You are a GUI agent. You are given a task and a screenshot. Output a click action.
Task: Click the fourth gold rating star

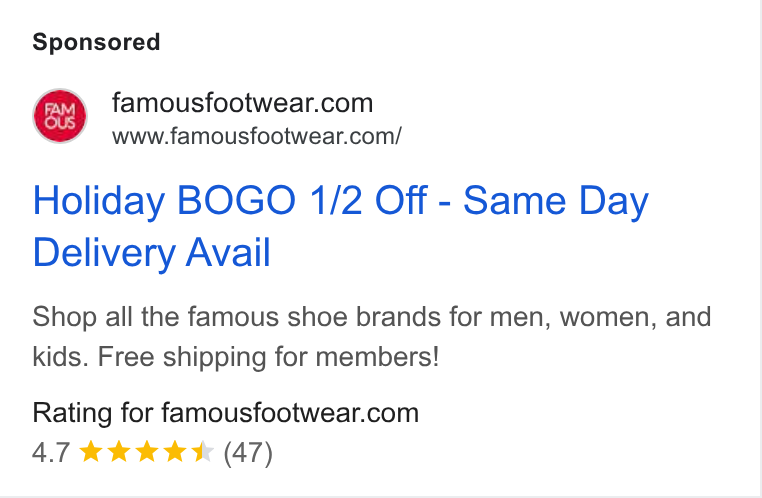174,451
